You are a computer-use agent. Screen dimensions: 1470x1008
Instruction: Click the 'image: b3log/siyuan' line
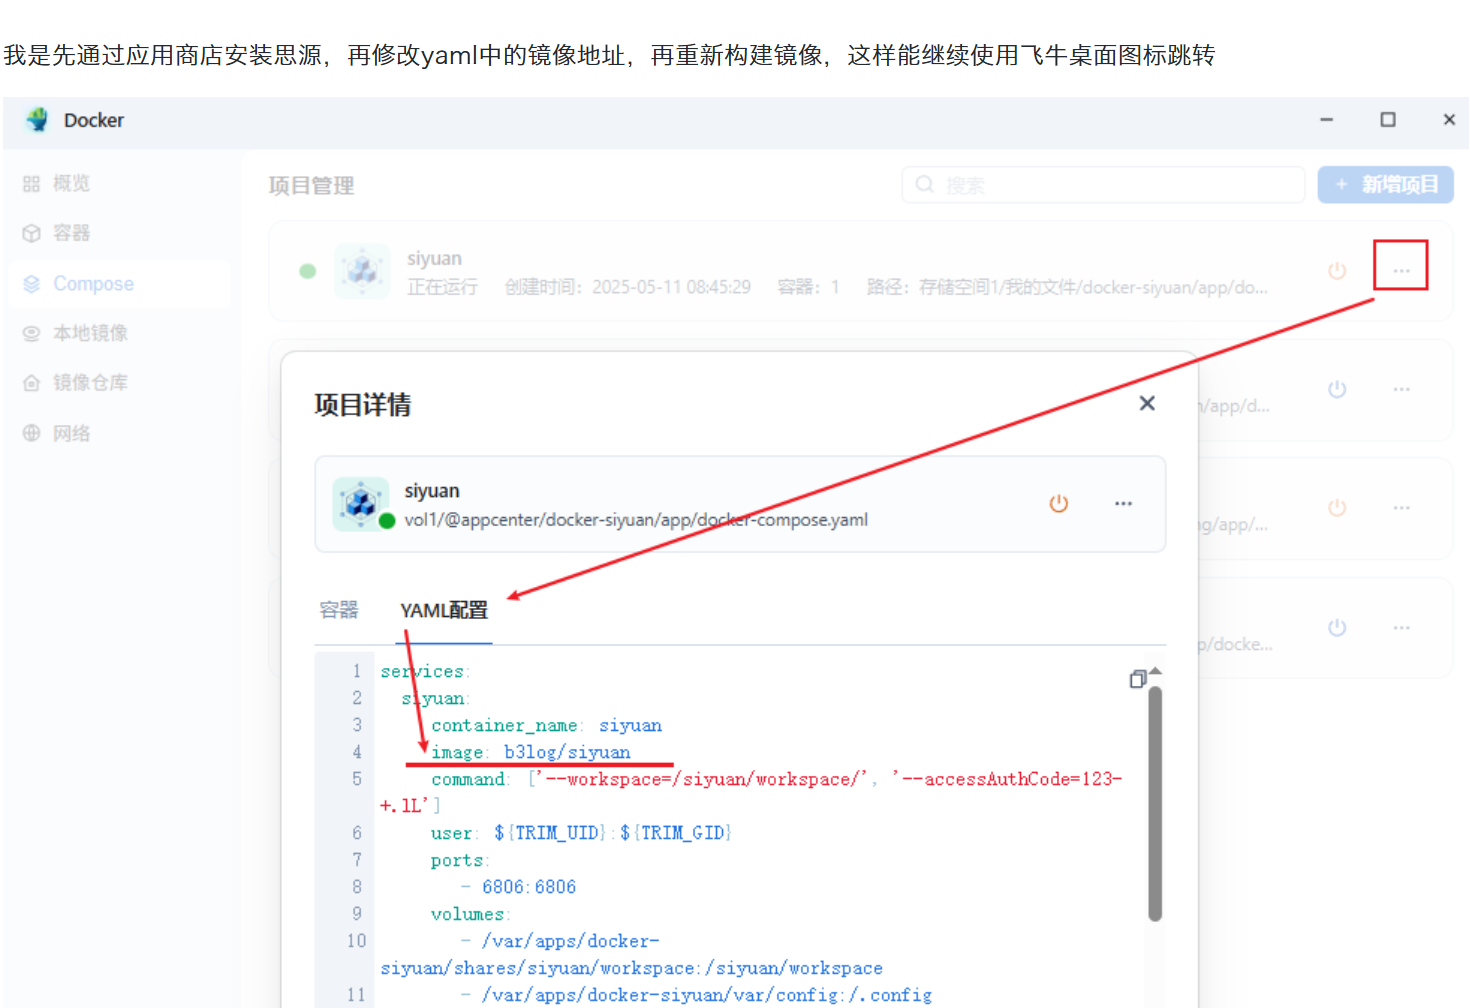(x=531, y=752)
